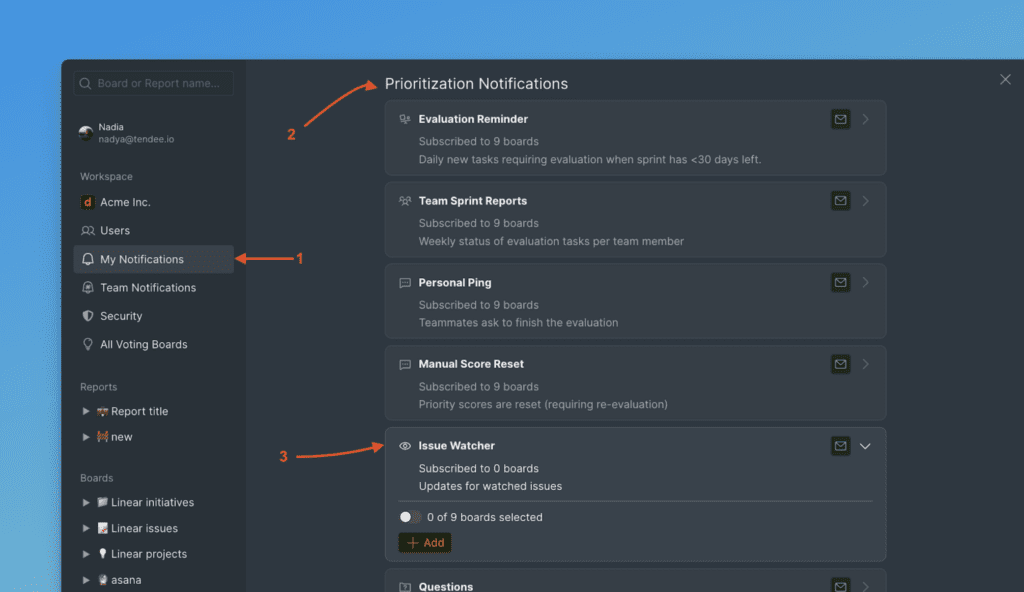Click email icon for Manual Score Reset
This screenshot has height=592, width=1024.
[840, 365]
